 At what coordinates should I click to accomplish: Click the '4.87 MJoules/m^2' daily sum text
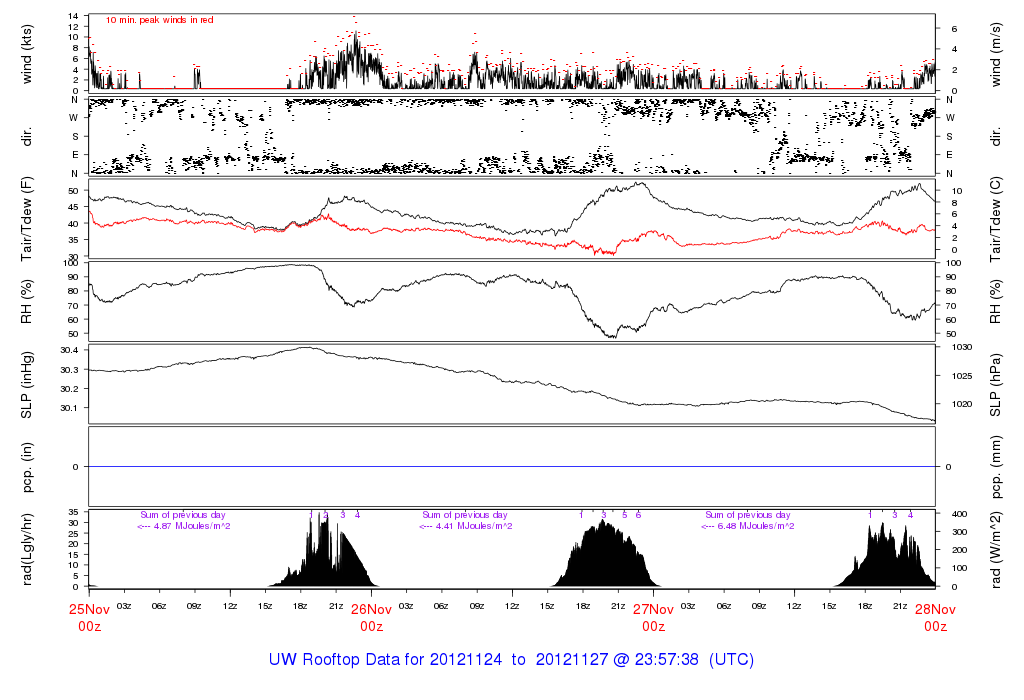click(191, 526)
